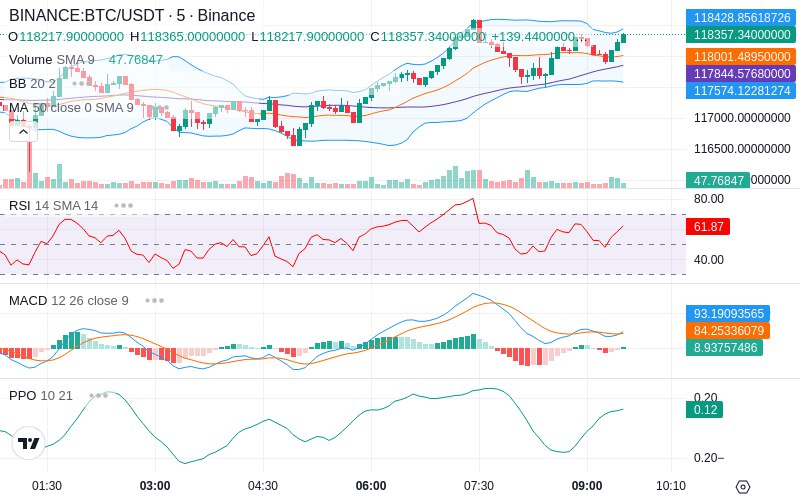Click the red RSI value label 61.87
Viewport: 800px width, 500px height.
[x=708, y=227]
